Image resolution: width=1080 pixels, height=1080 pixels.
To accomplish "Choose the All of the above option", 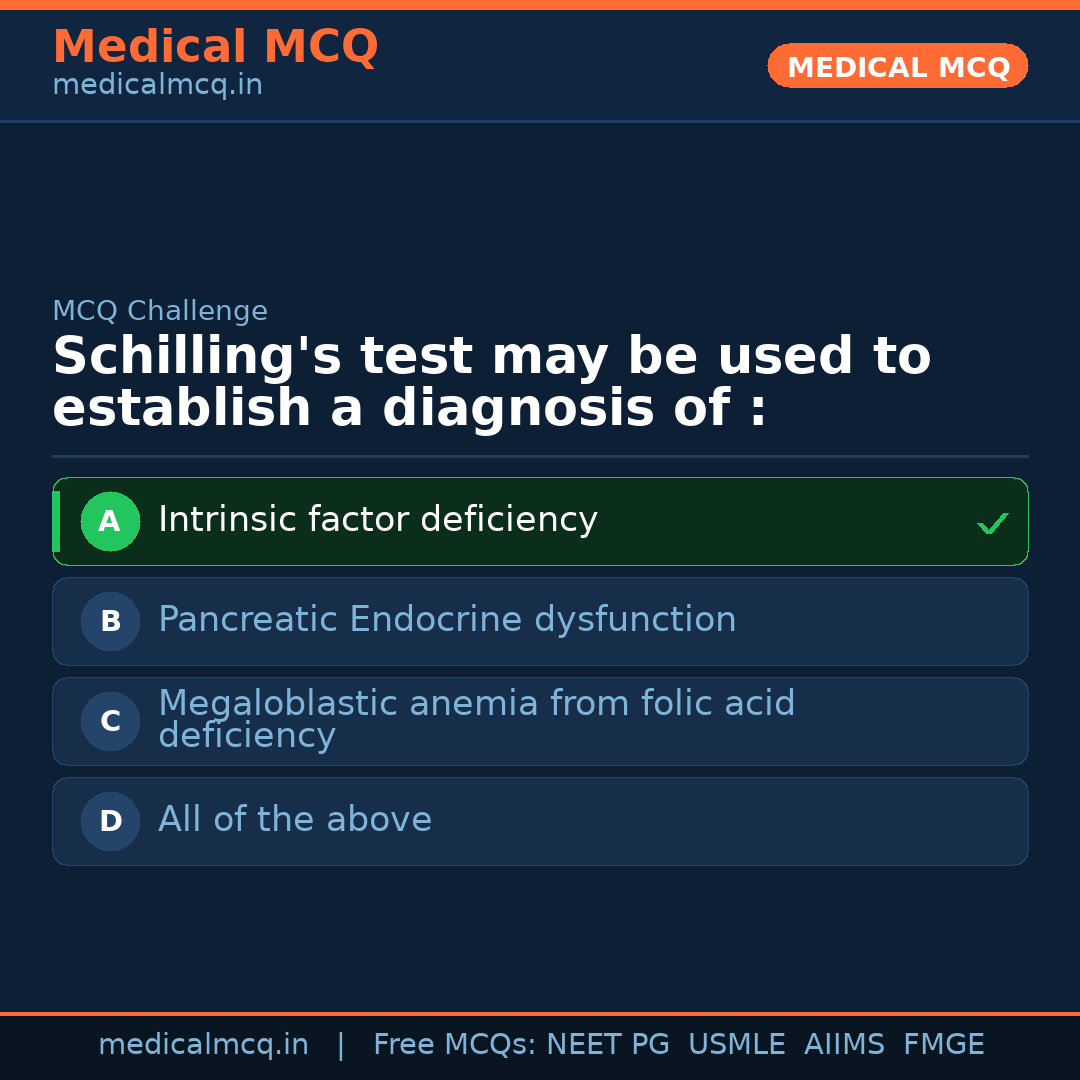I will 295,820.
